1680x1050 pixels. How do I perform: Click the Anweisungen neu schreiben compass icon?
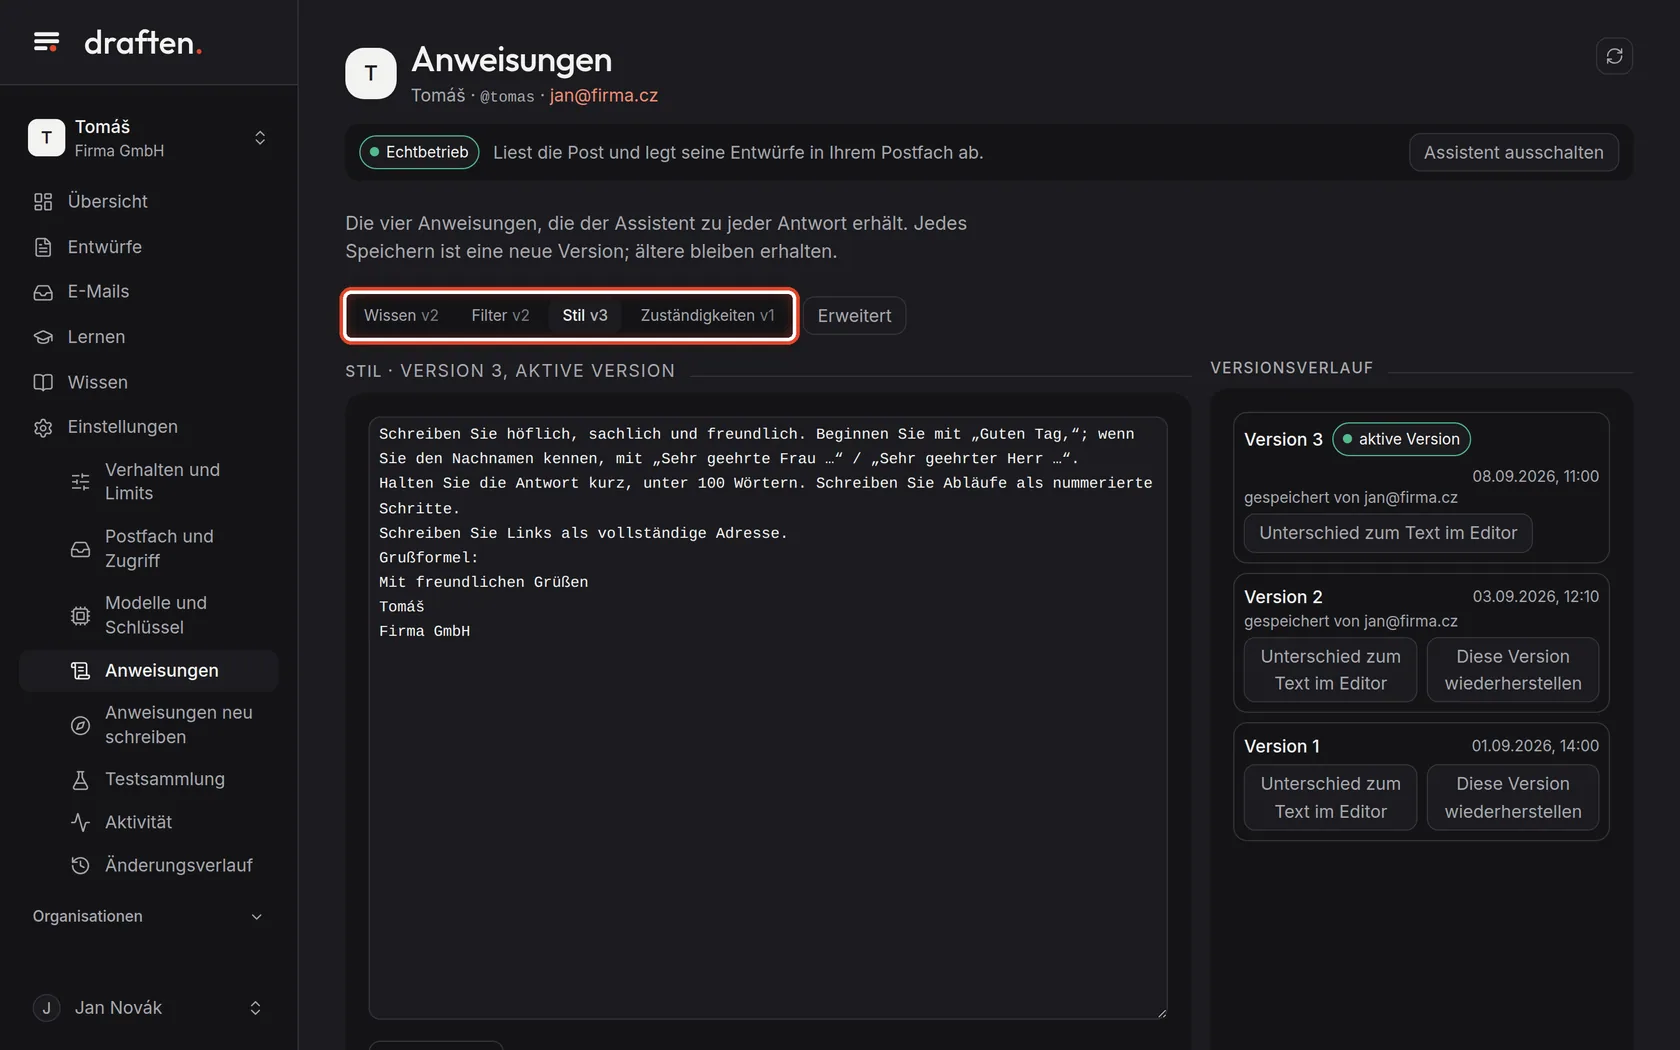pos(81,725)
